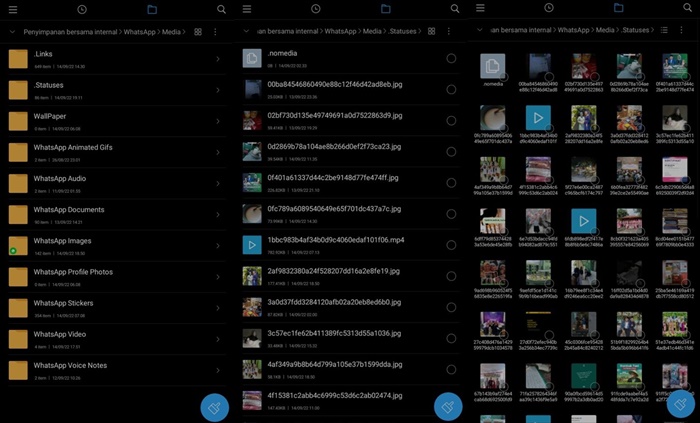Open hamburger menu in left panel

13,9
